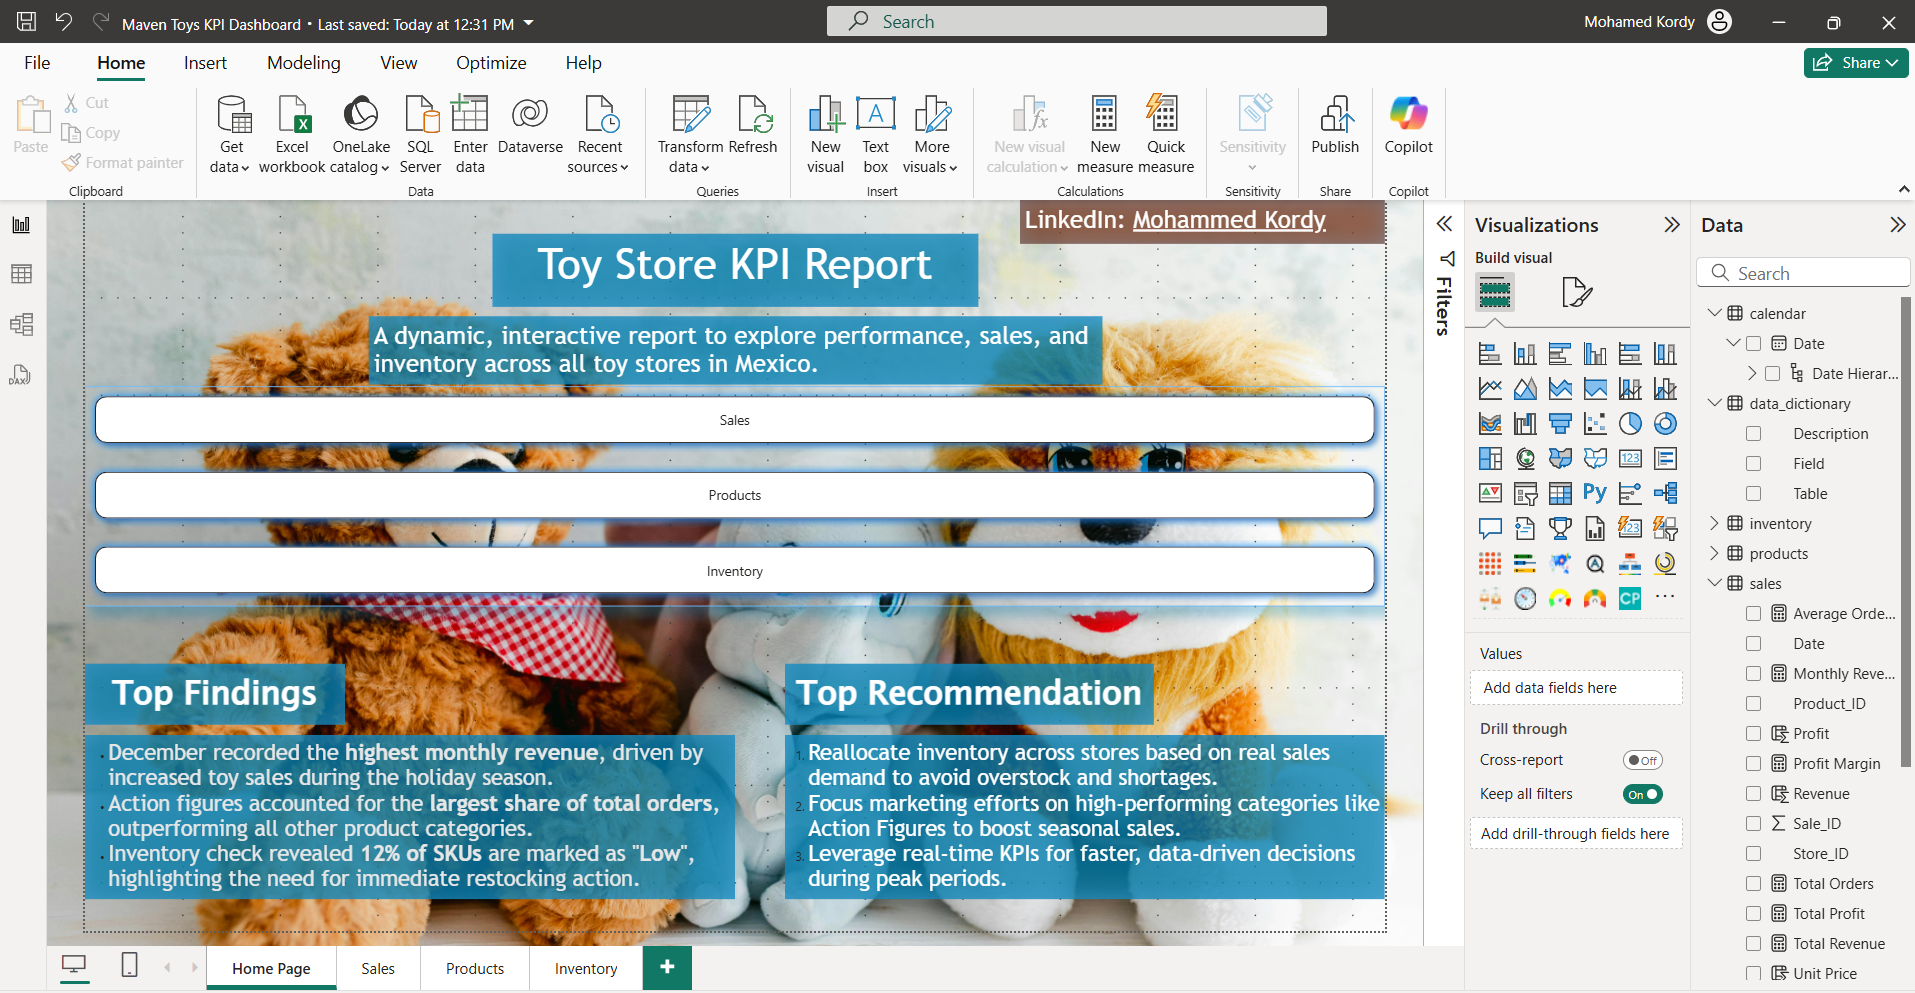Pick the Globe map visualization
1915x993 pixels.
click(1525, 459)
